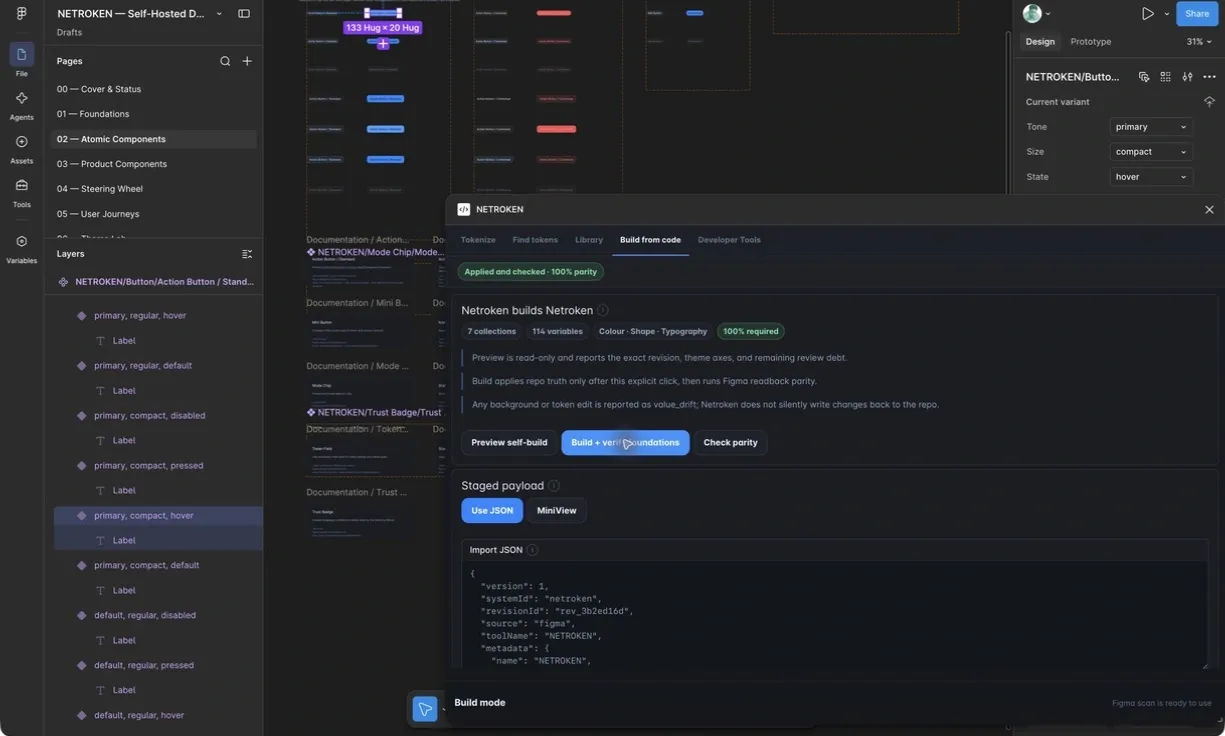Click the 7 collections chip
Image resolution: width=1225 pixels, height=736 pixels.
(492, 331)
